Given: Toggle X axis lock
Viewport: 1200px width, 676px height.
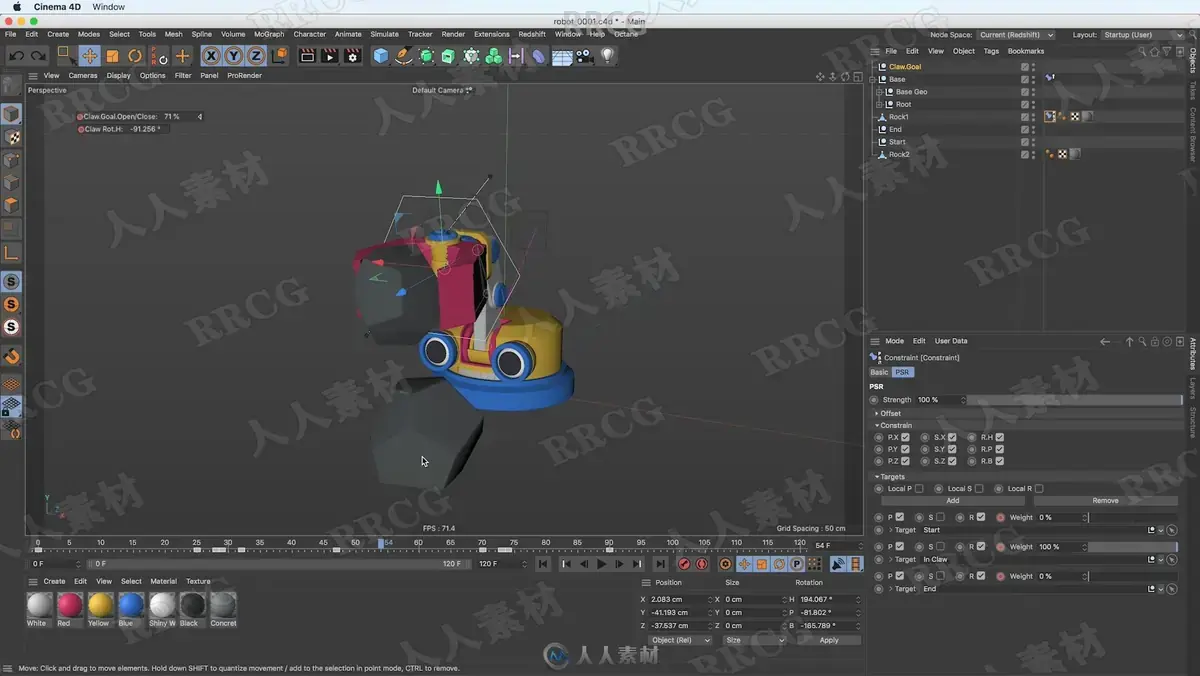Looking at the screenshot, I should (211, 56).
